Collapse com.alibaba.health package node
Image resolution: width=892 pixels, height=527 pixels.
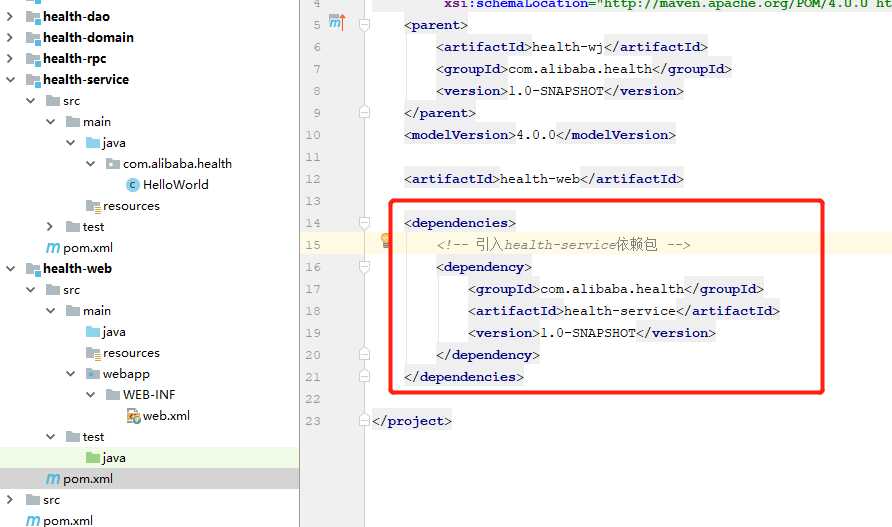(x=90, y=164)
